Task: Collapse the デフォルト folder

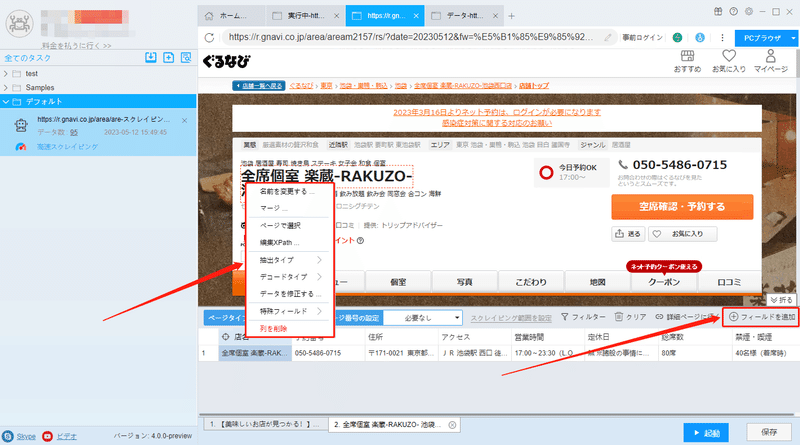Action: [6, 102]
